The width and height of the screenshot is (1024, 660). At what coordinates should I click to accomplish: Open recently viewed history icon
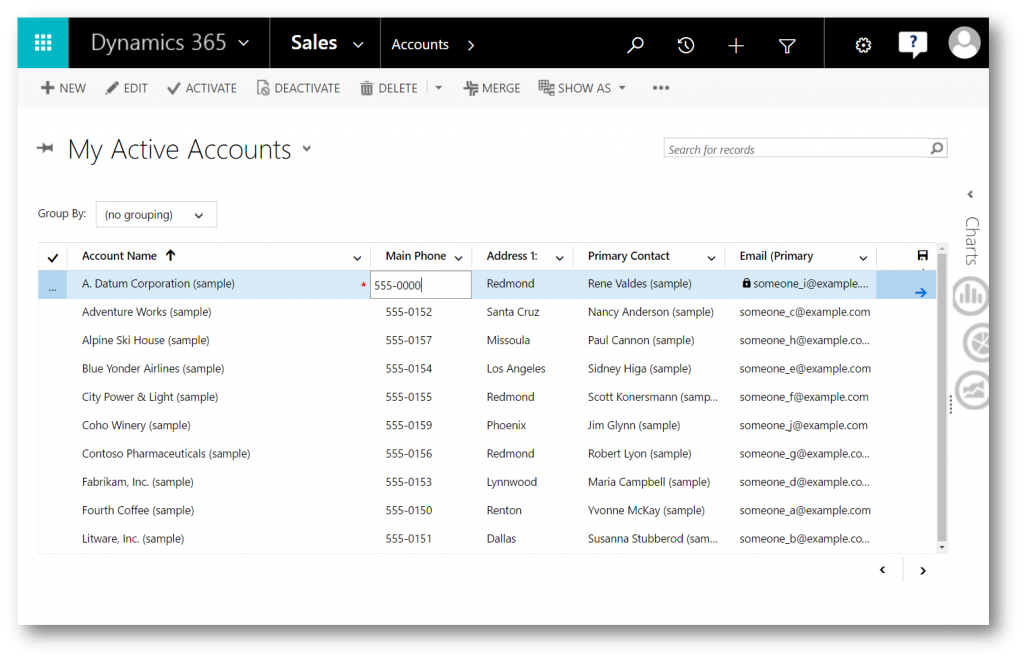click(x=685, y=45)
